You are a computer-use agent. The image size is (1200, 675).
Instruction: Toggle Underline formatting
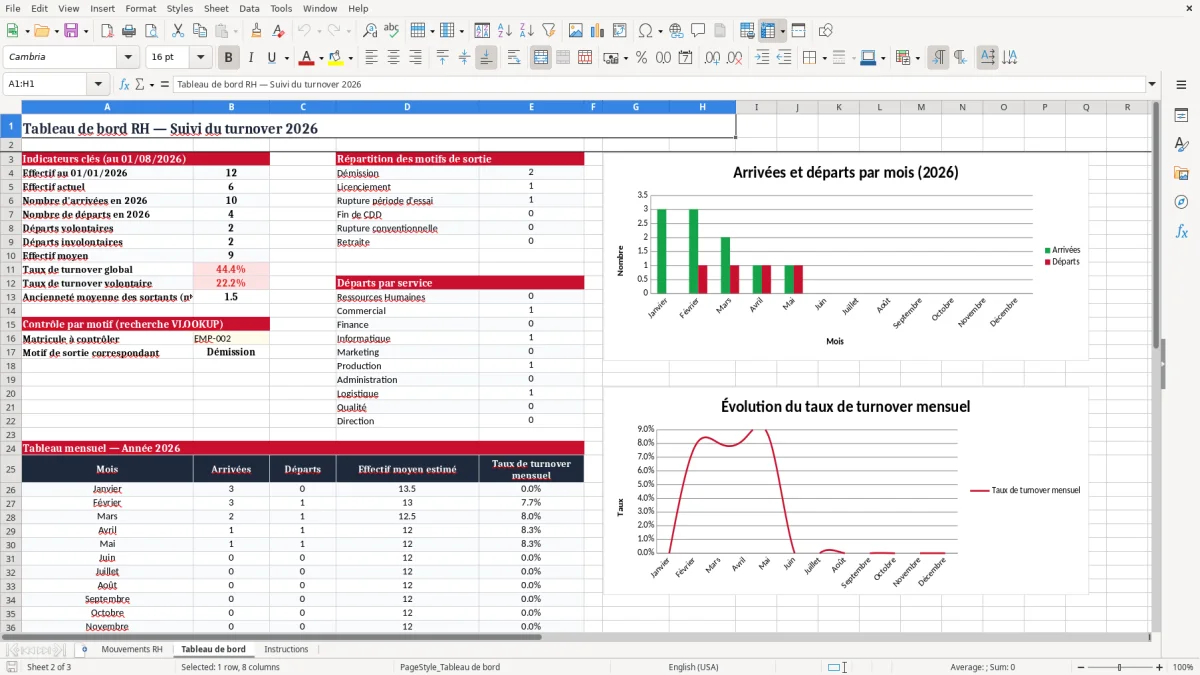point(272,58)
